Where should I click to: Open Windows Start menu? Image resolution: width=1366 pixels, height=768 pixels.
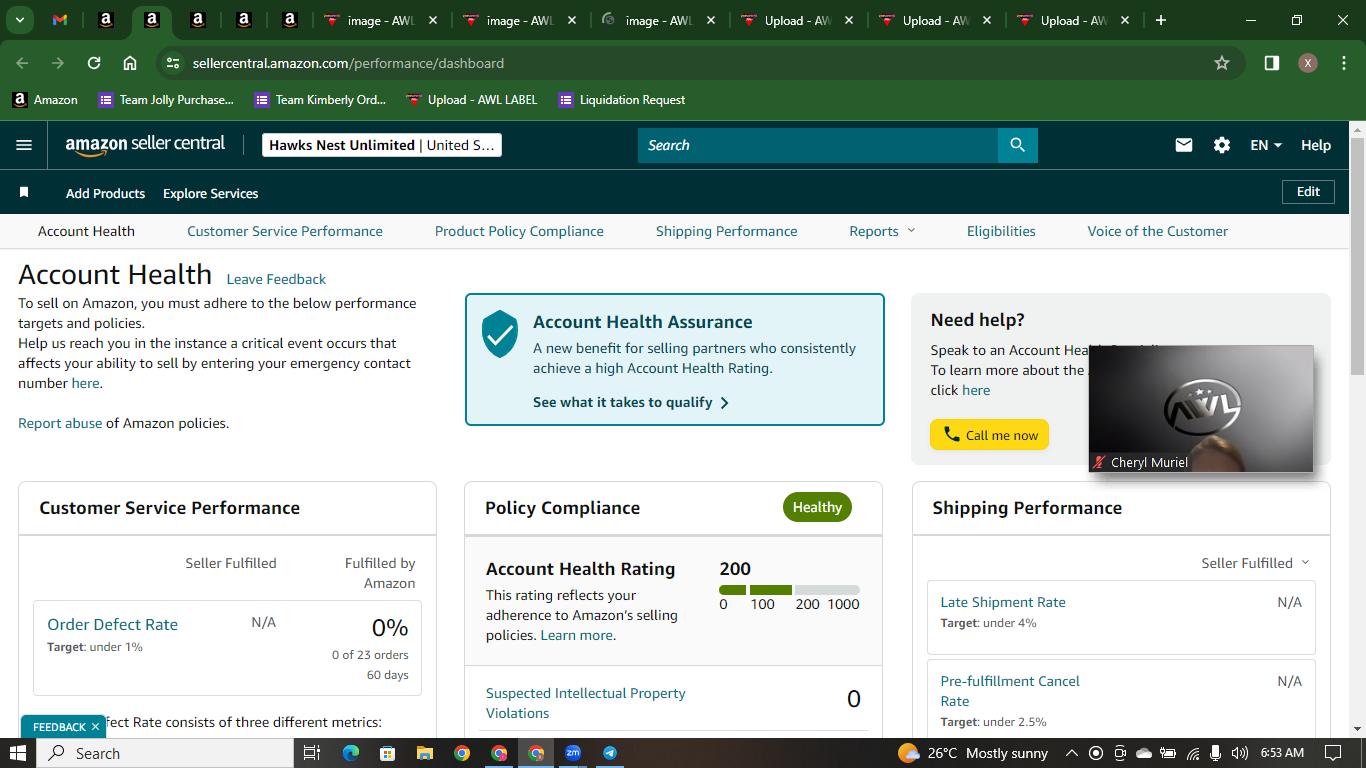18,753
